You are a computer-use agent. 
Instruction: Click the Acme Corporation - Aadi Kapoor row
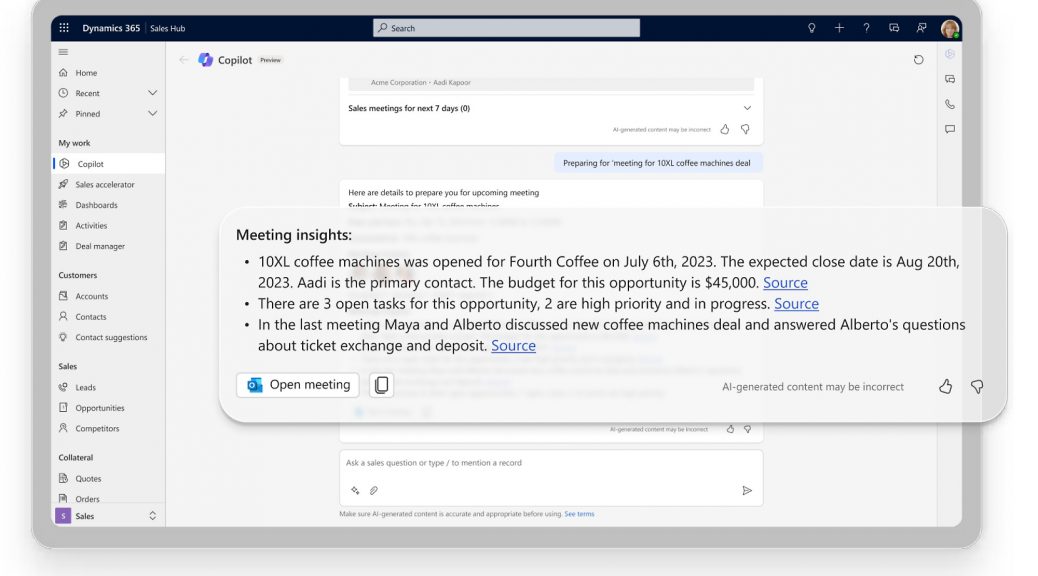[551, 83]
